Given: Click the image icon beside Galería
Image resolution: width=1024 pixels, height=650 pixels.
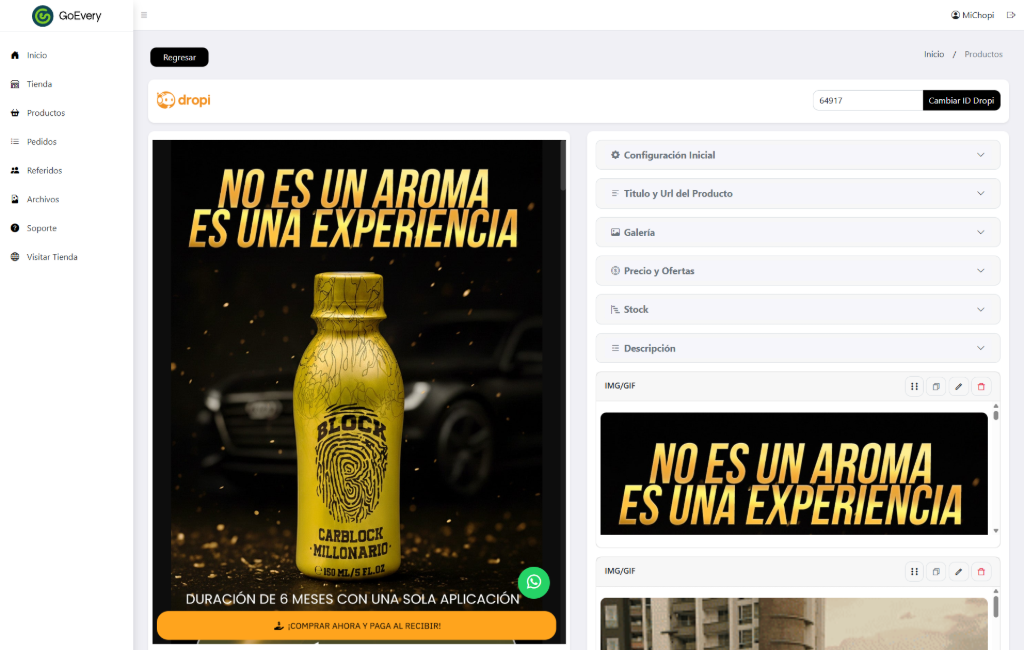Looking at the screenshot, I should [x=615, y=233].
